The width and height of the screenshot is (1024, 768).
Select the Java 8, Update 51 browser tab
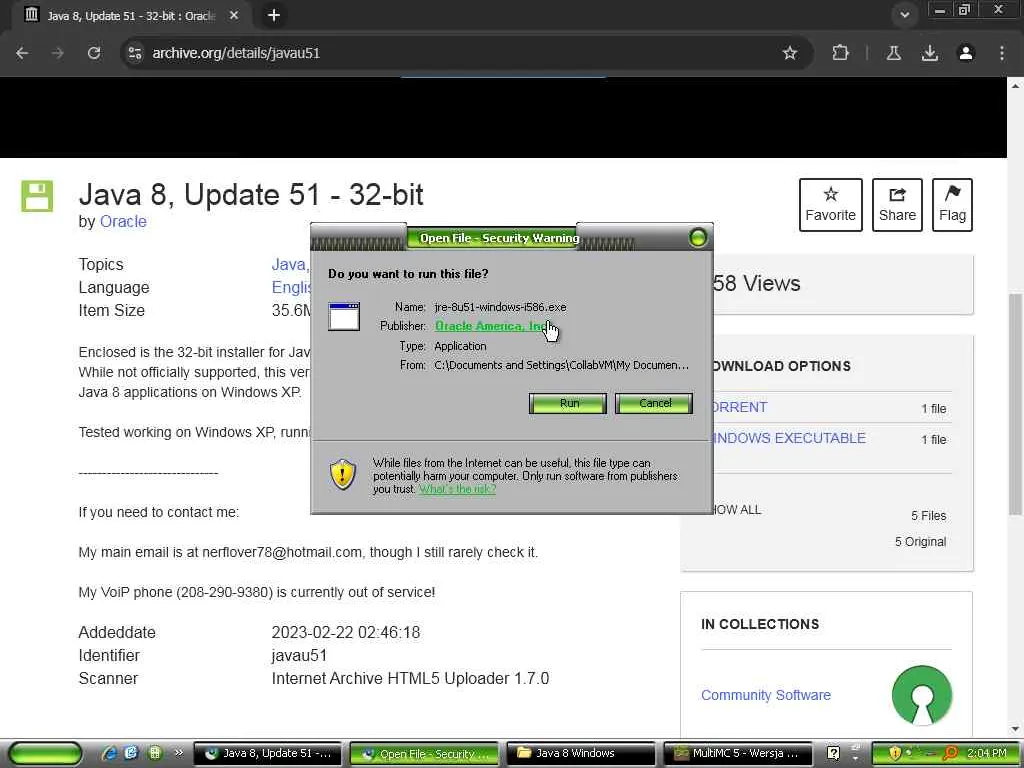tap(131, 15)
